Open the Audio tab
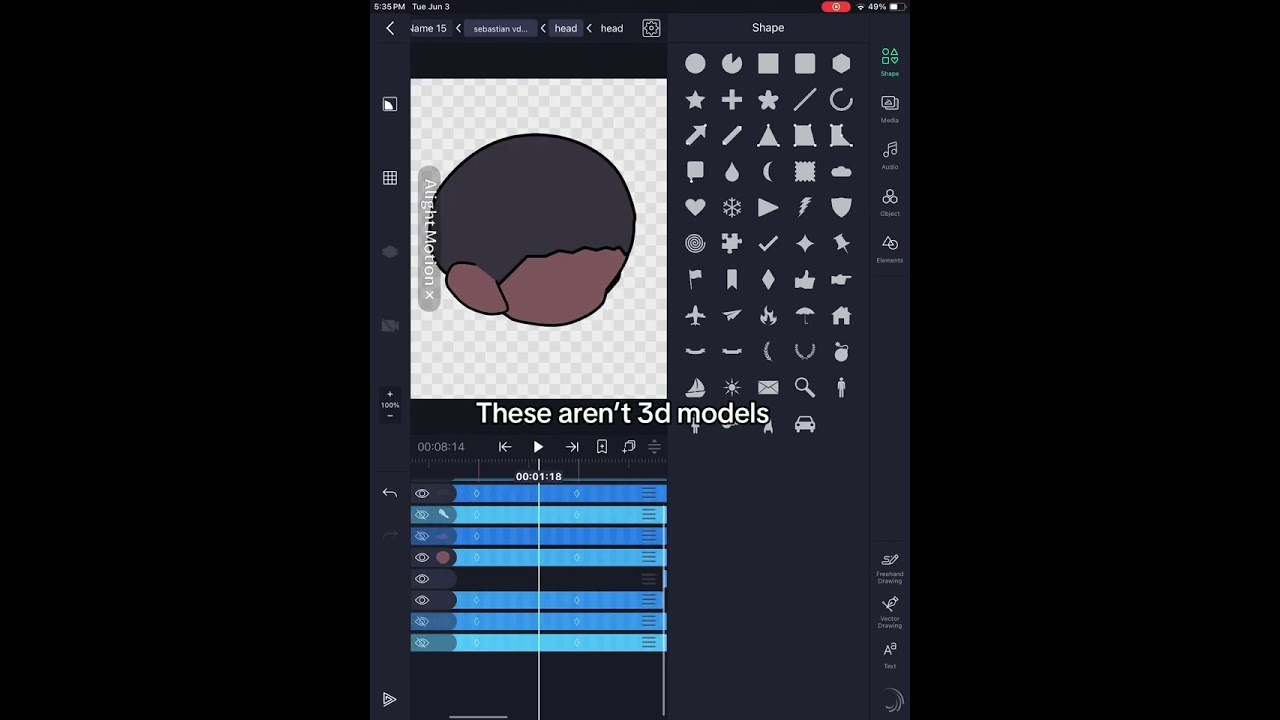The image size is (1280, 720). click(890, 156)
